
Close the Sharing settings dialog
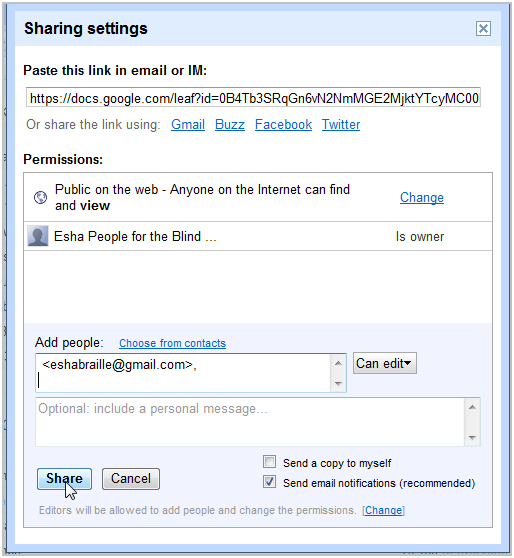(x=483, y=28)
